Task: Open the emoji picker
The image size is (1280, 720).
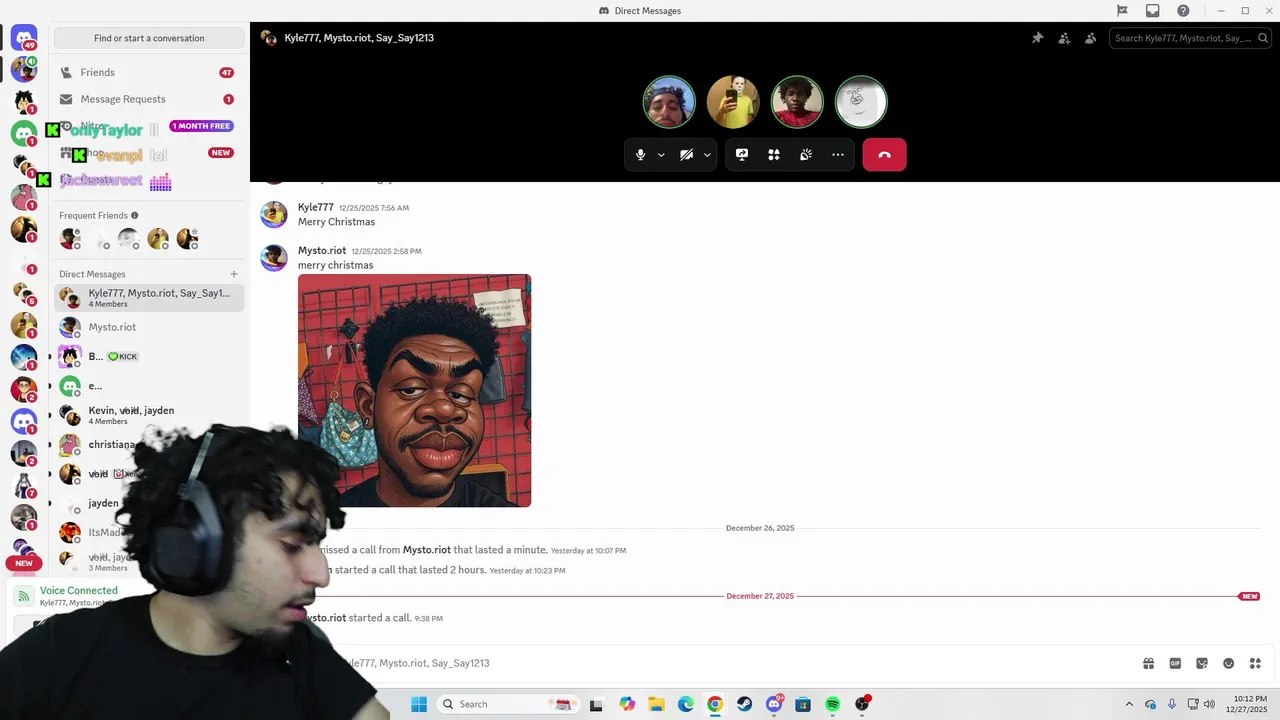Action: click(1229, 663)
